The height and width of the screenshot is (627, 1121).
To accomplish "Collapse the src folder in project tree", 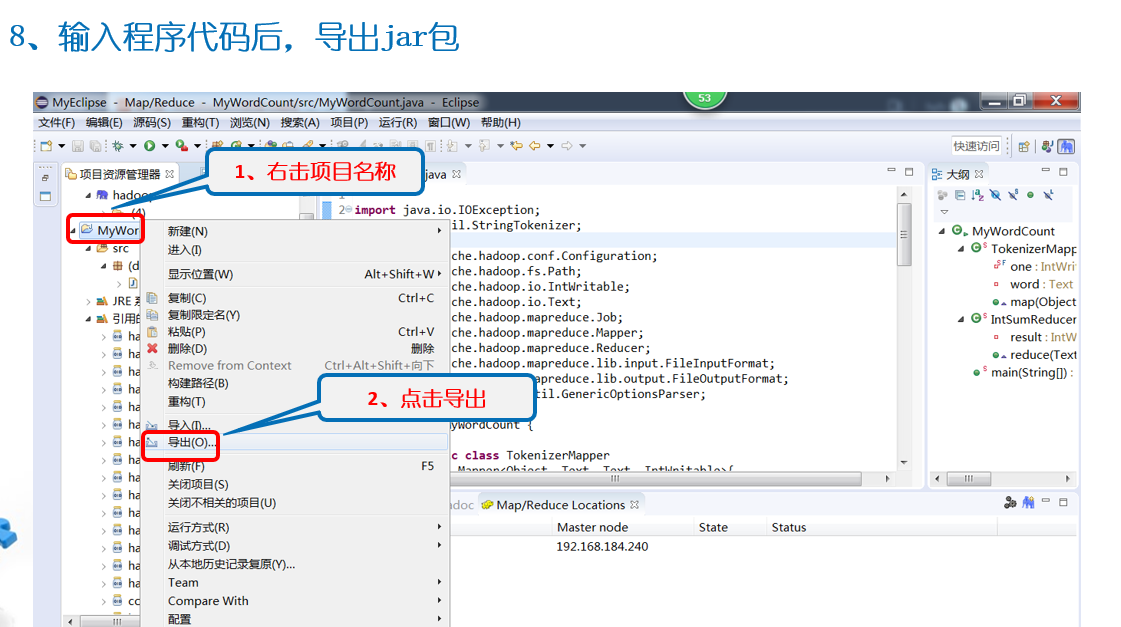I will (x=88, y=249).
